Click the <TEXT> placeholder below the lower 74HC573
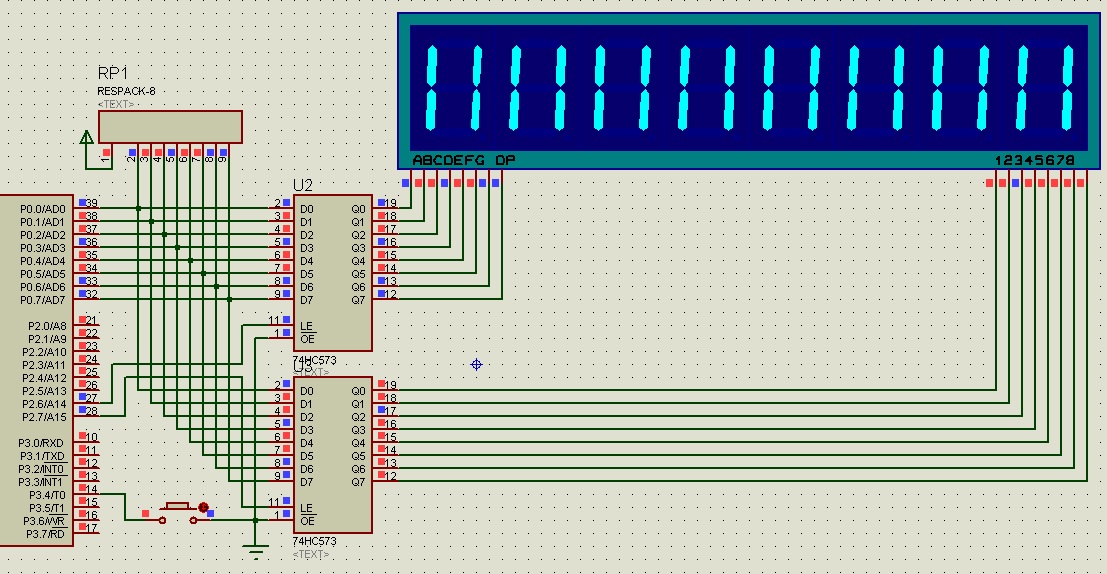 pos(311,554)
